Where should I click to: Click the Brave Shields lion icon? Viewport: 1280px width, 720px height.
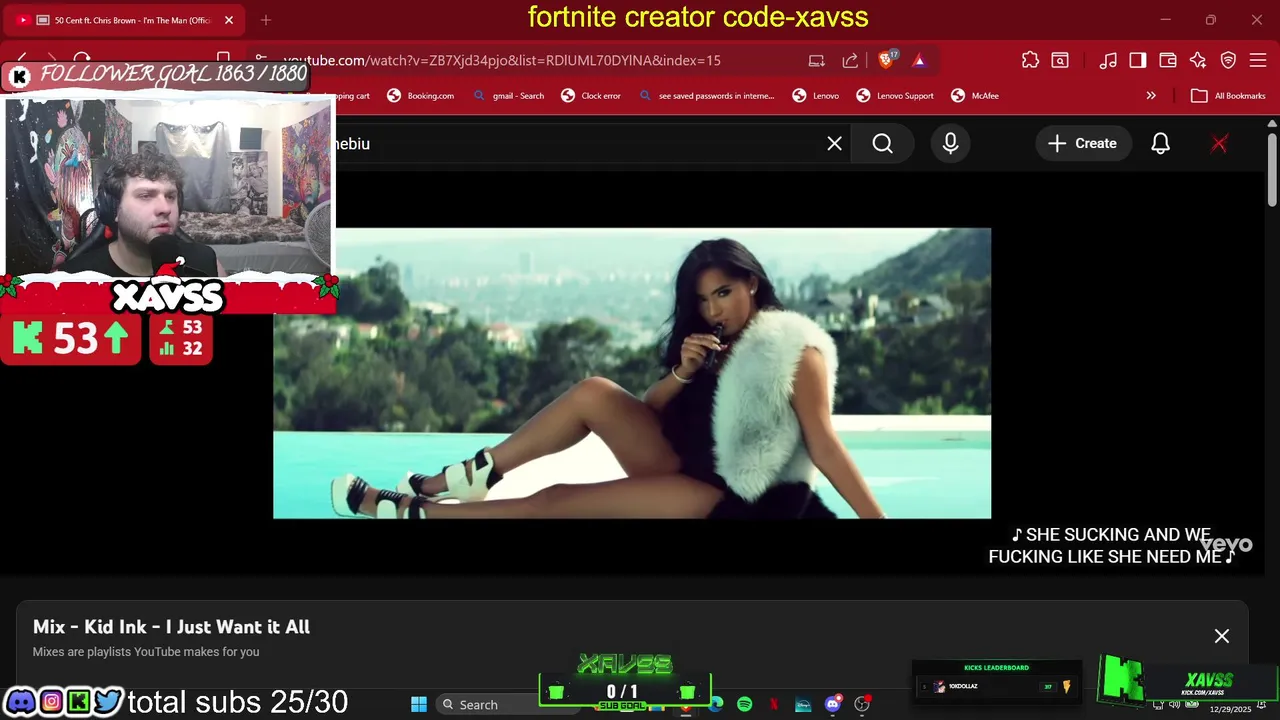(x=887, y=60)
